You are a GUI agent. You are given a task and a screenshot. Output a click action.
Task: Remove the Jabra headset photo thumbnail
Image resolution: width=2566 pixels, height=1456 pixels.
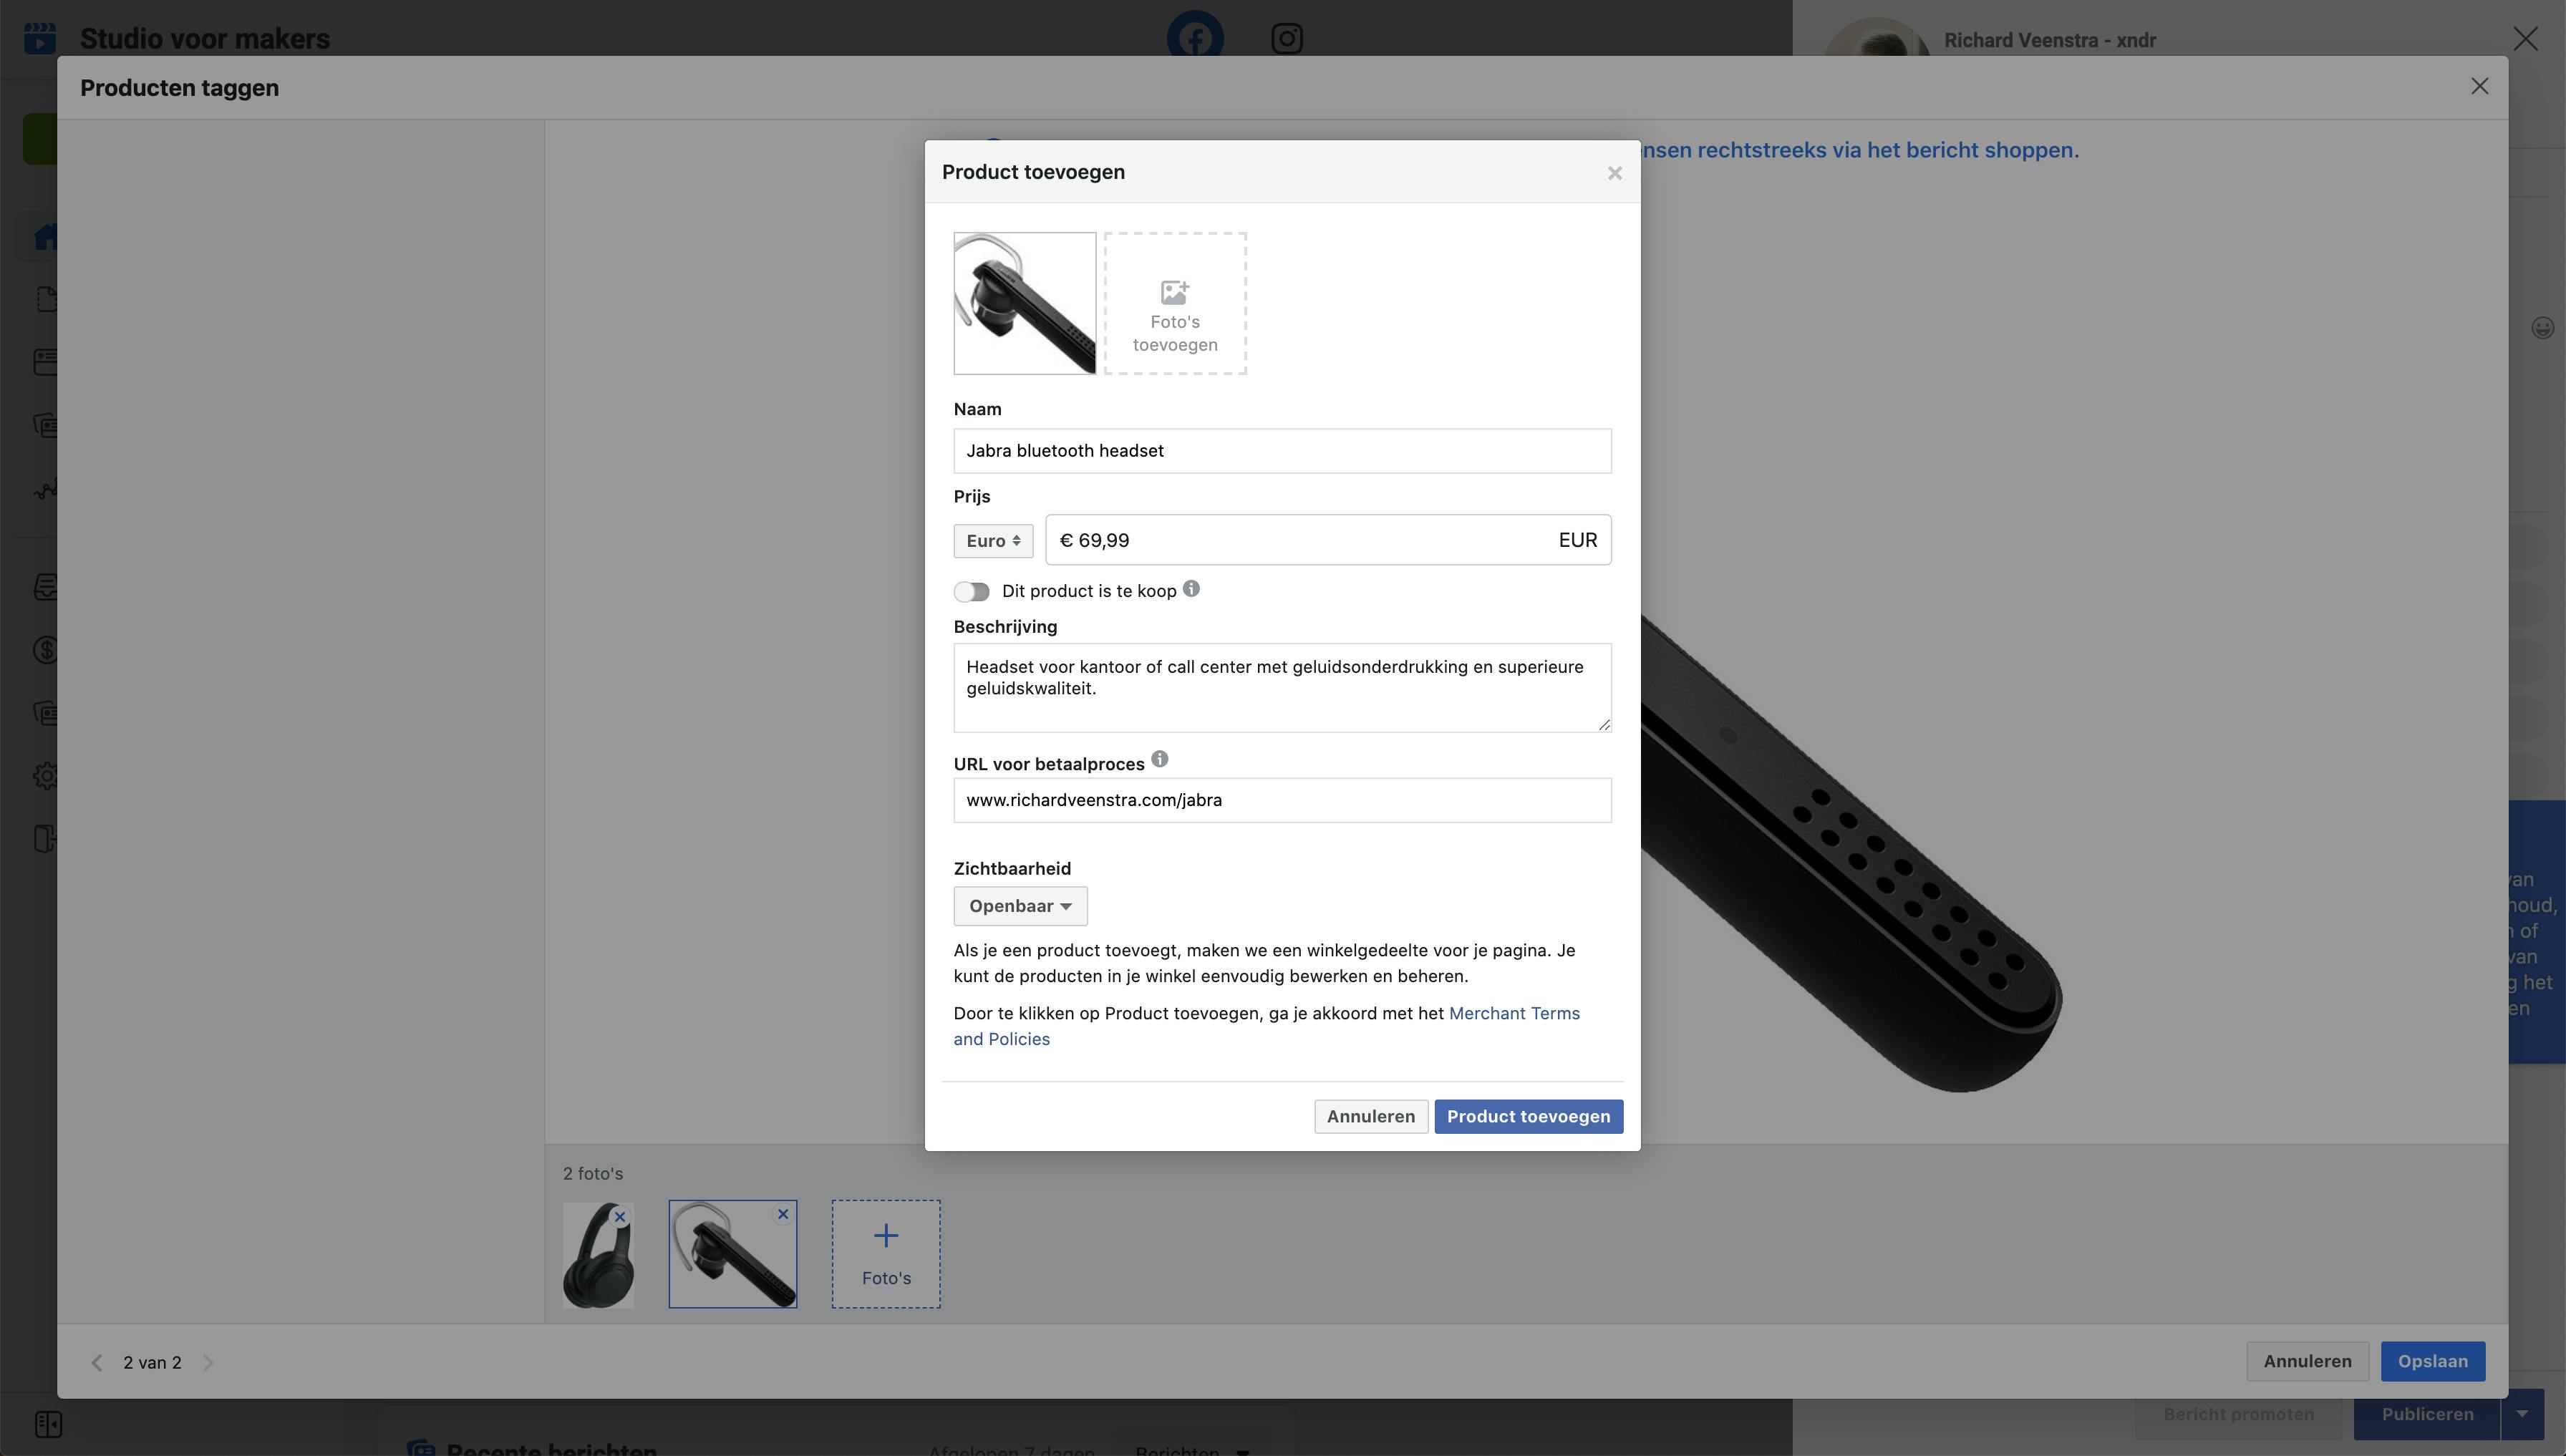click(x=783, y=1214)
